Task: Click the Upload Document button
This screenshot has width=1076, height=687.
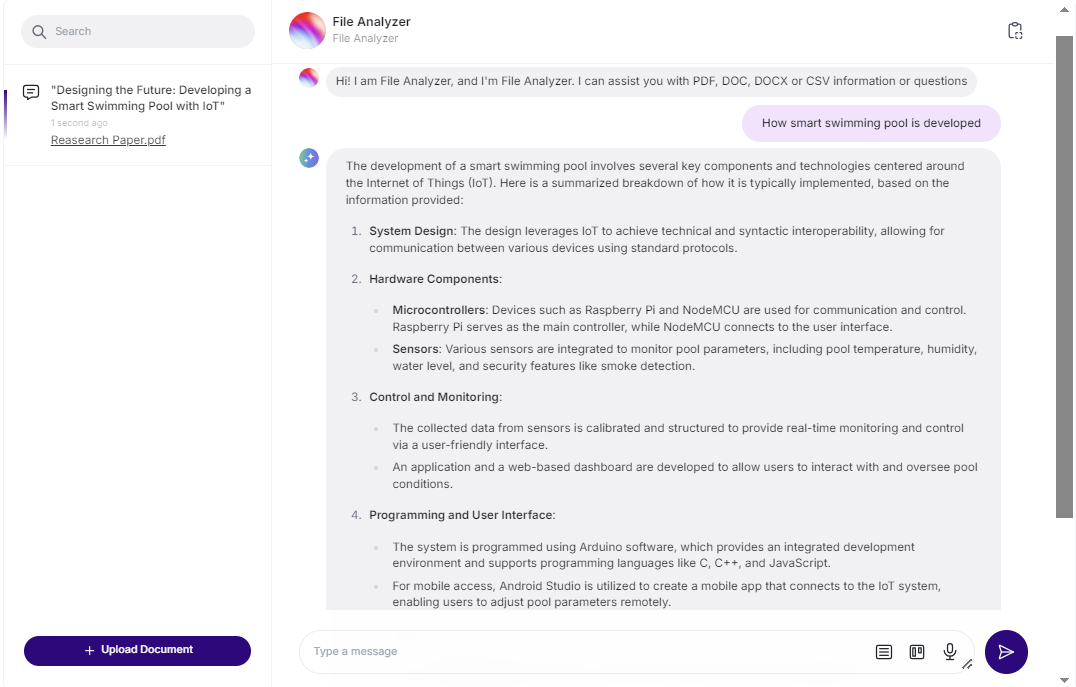Action: (x=137, y=650)
